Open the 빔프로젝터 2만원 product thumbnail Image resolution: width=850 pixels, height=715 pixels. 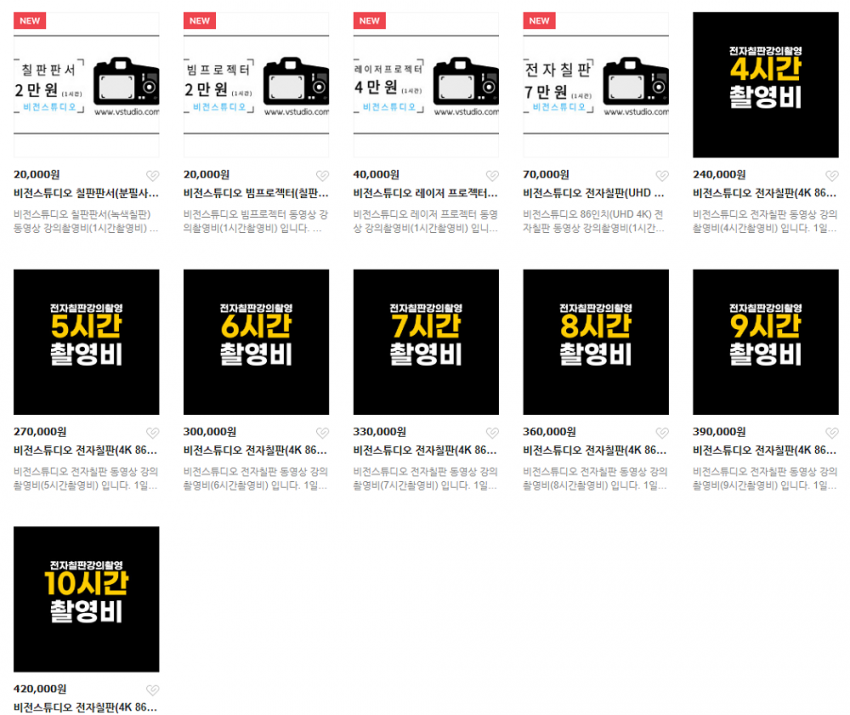point(256,85)
